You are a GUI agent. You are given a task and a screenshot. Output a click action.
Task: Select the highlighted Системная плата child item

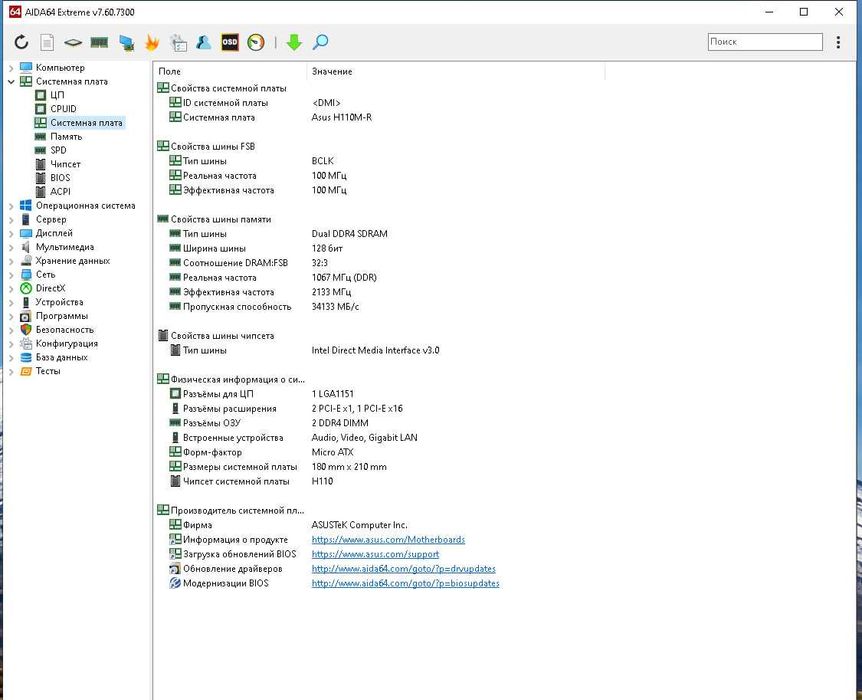pos(86,123)
